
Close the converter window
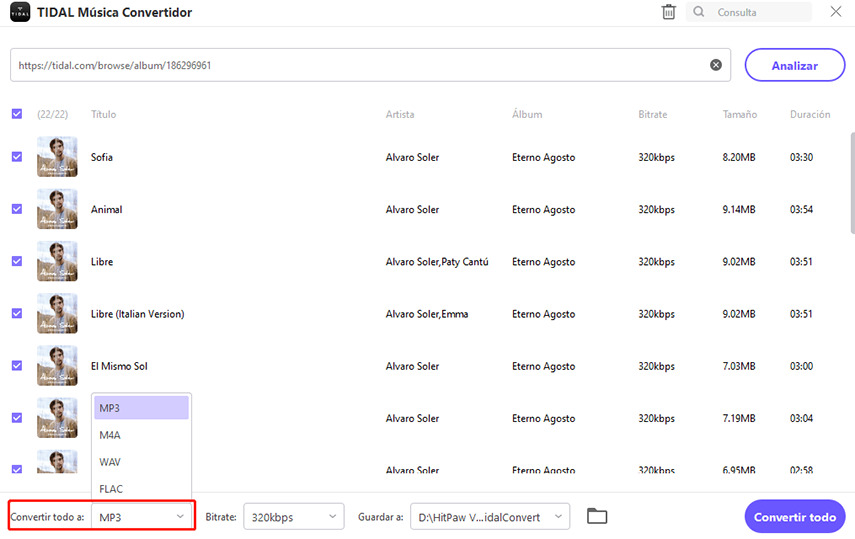click(836, 11)
